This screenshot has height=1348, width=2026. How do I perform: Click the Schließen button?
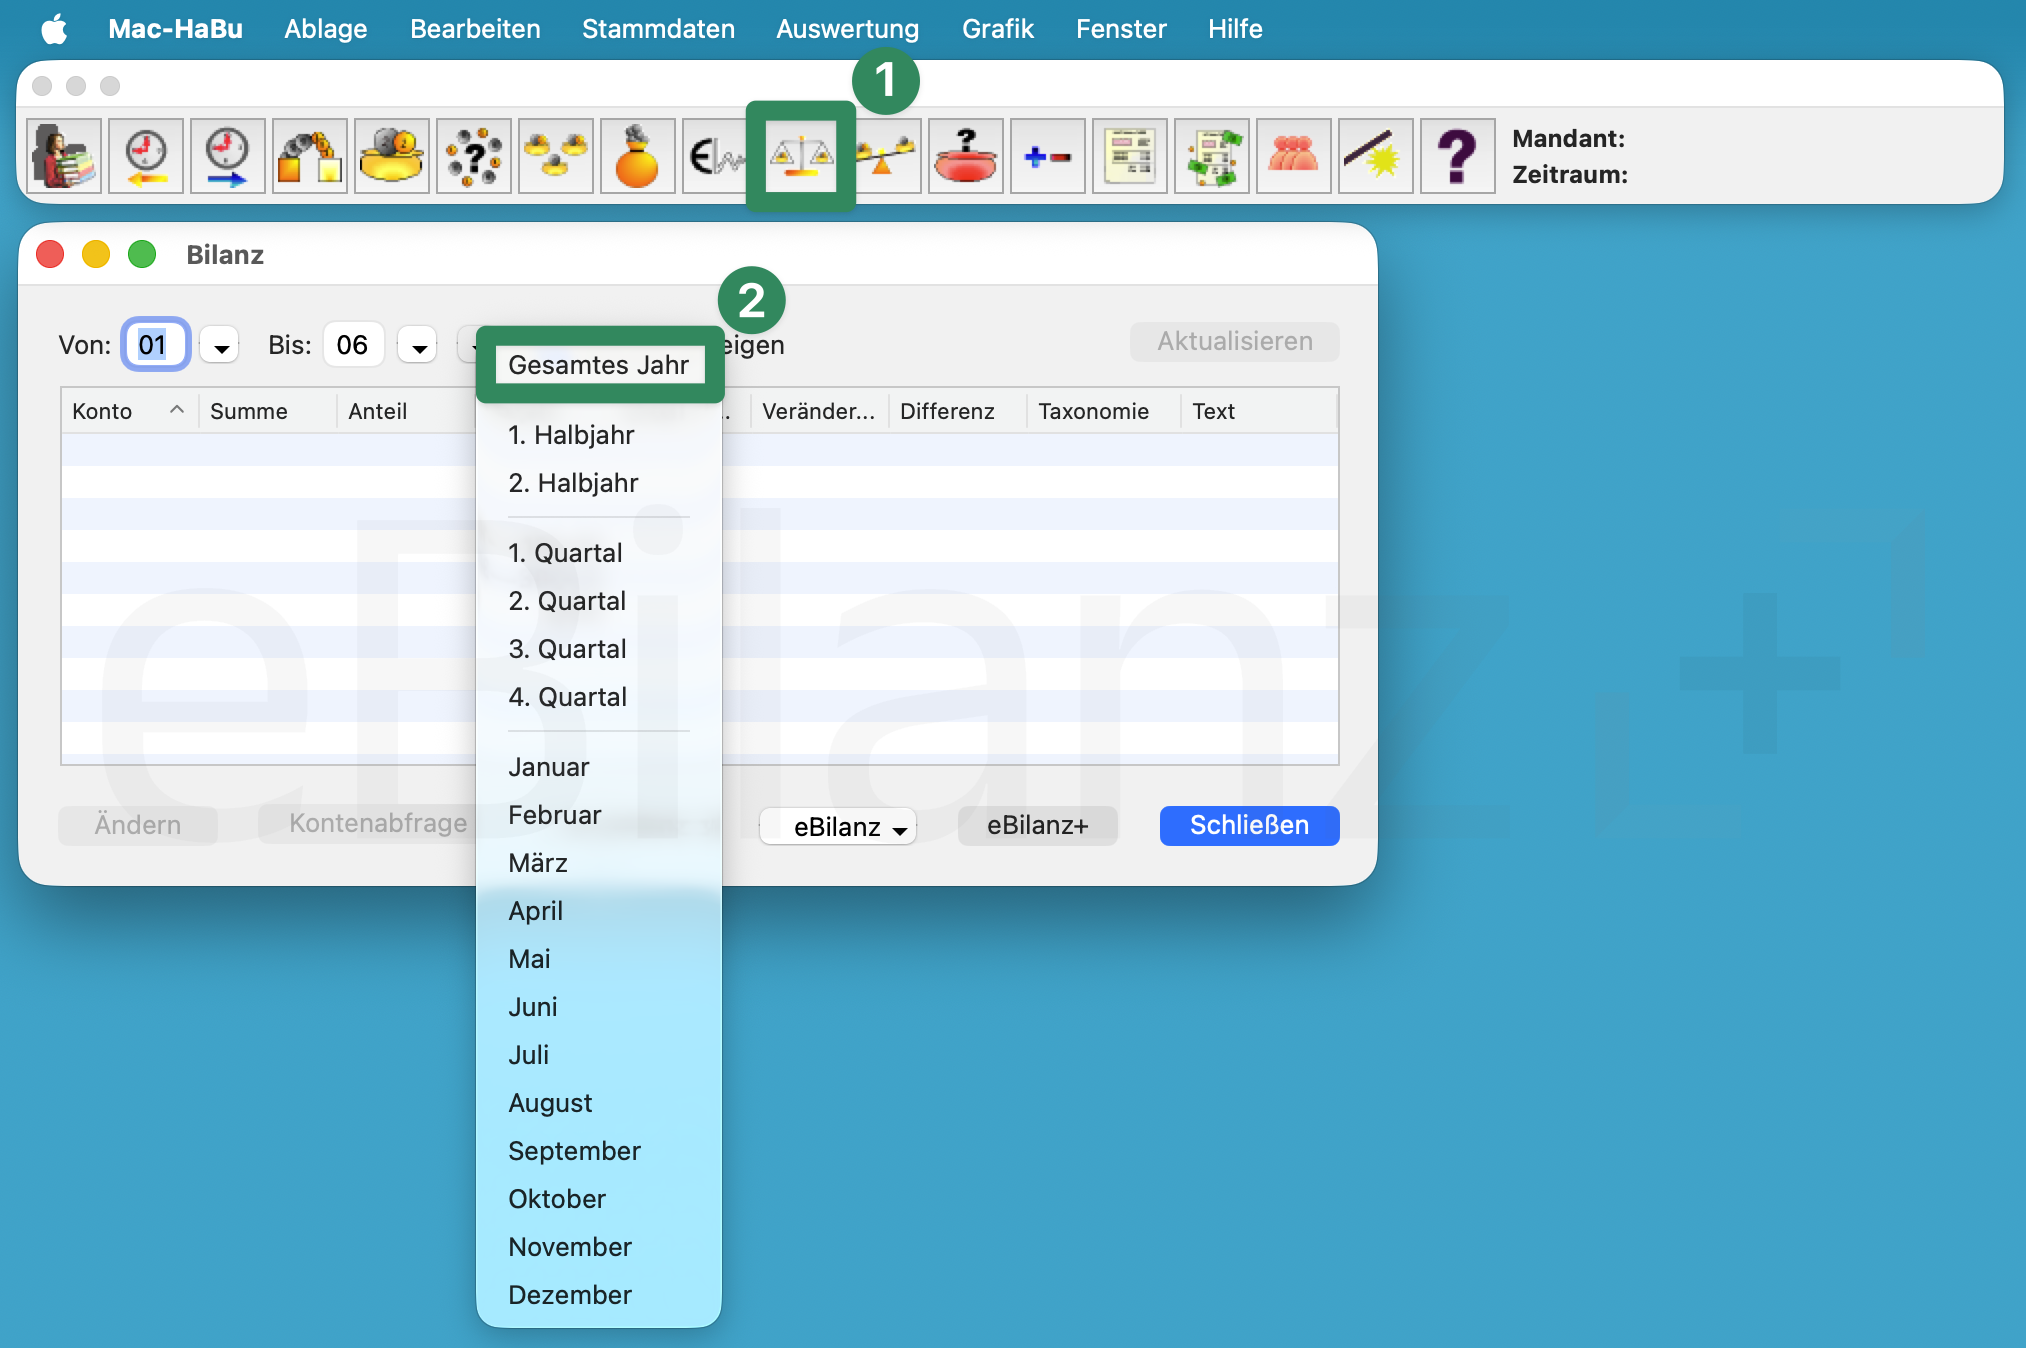click(x=1249, y=826)
